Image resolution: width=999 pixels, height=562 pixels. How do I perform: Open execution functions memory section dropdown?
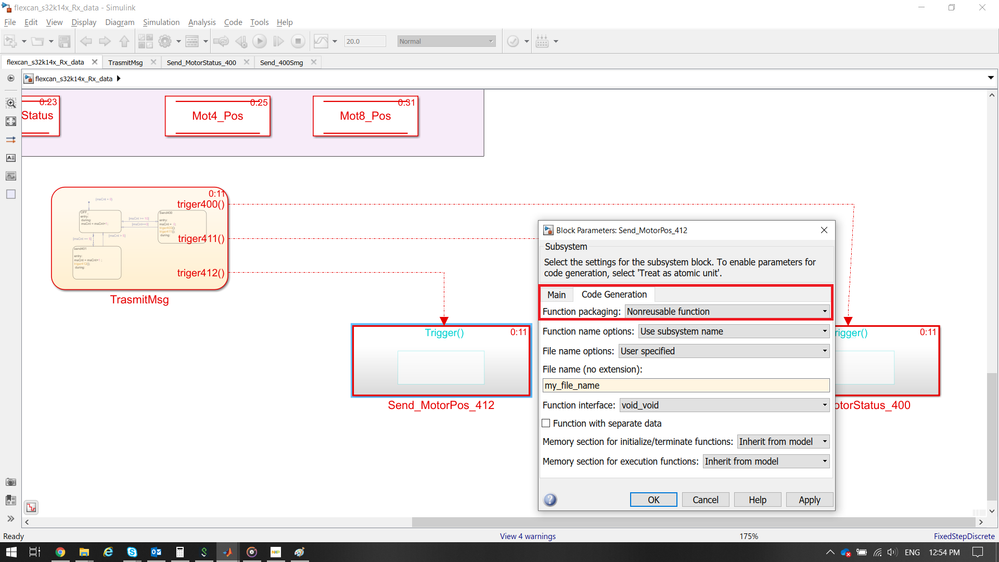pyautogui.click(x=766, y=461)
